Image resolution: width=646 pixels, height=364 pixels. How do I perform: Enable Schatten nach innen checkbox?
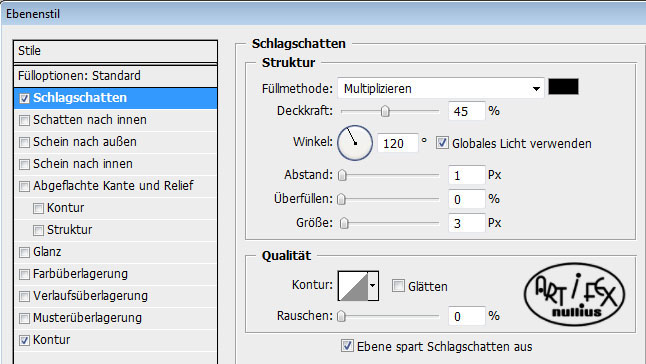[x=24, y=120]
